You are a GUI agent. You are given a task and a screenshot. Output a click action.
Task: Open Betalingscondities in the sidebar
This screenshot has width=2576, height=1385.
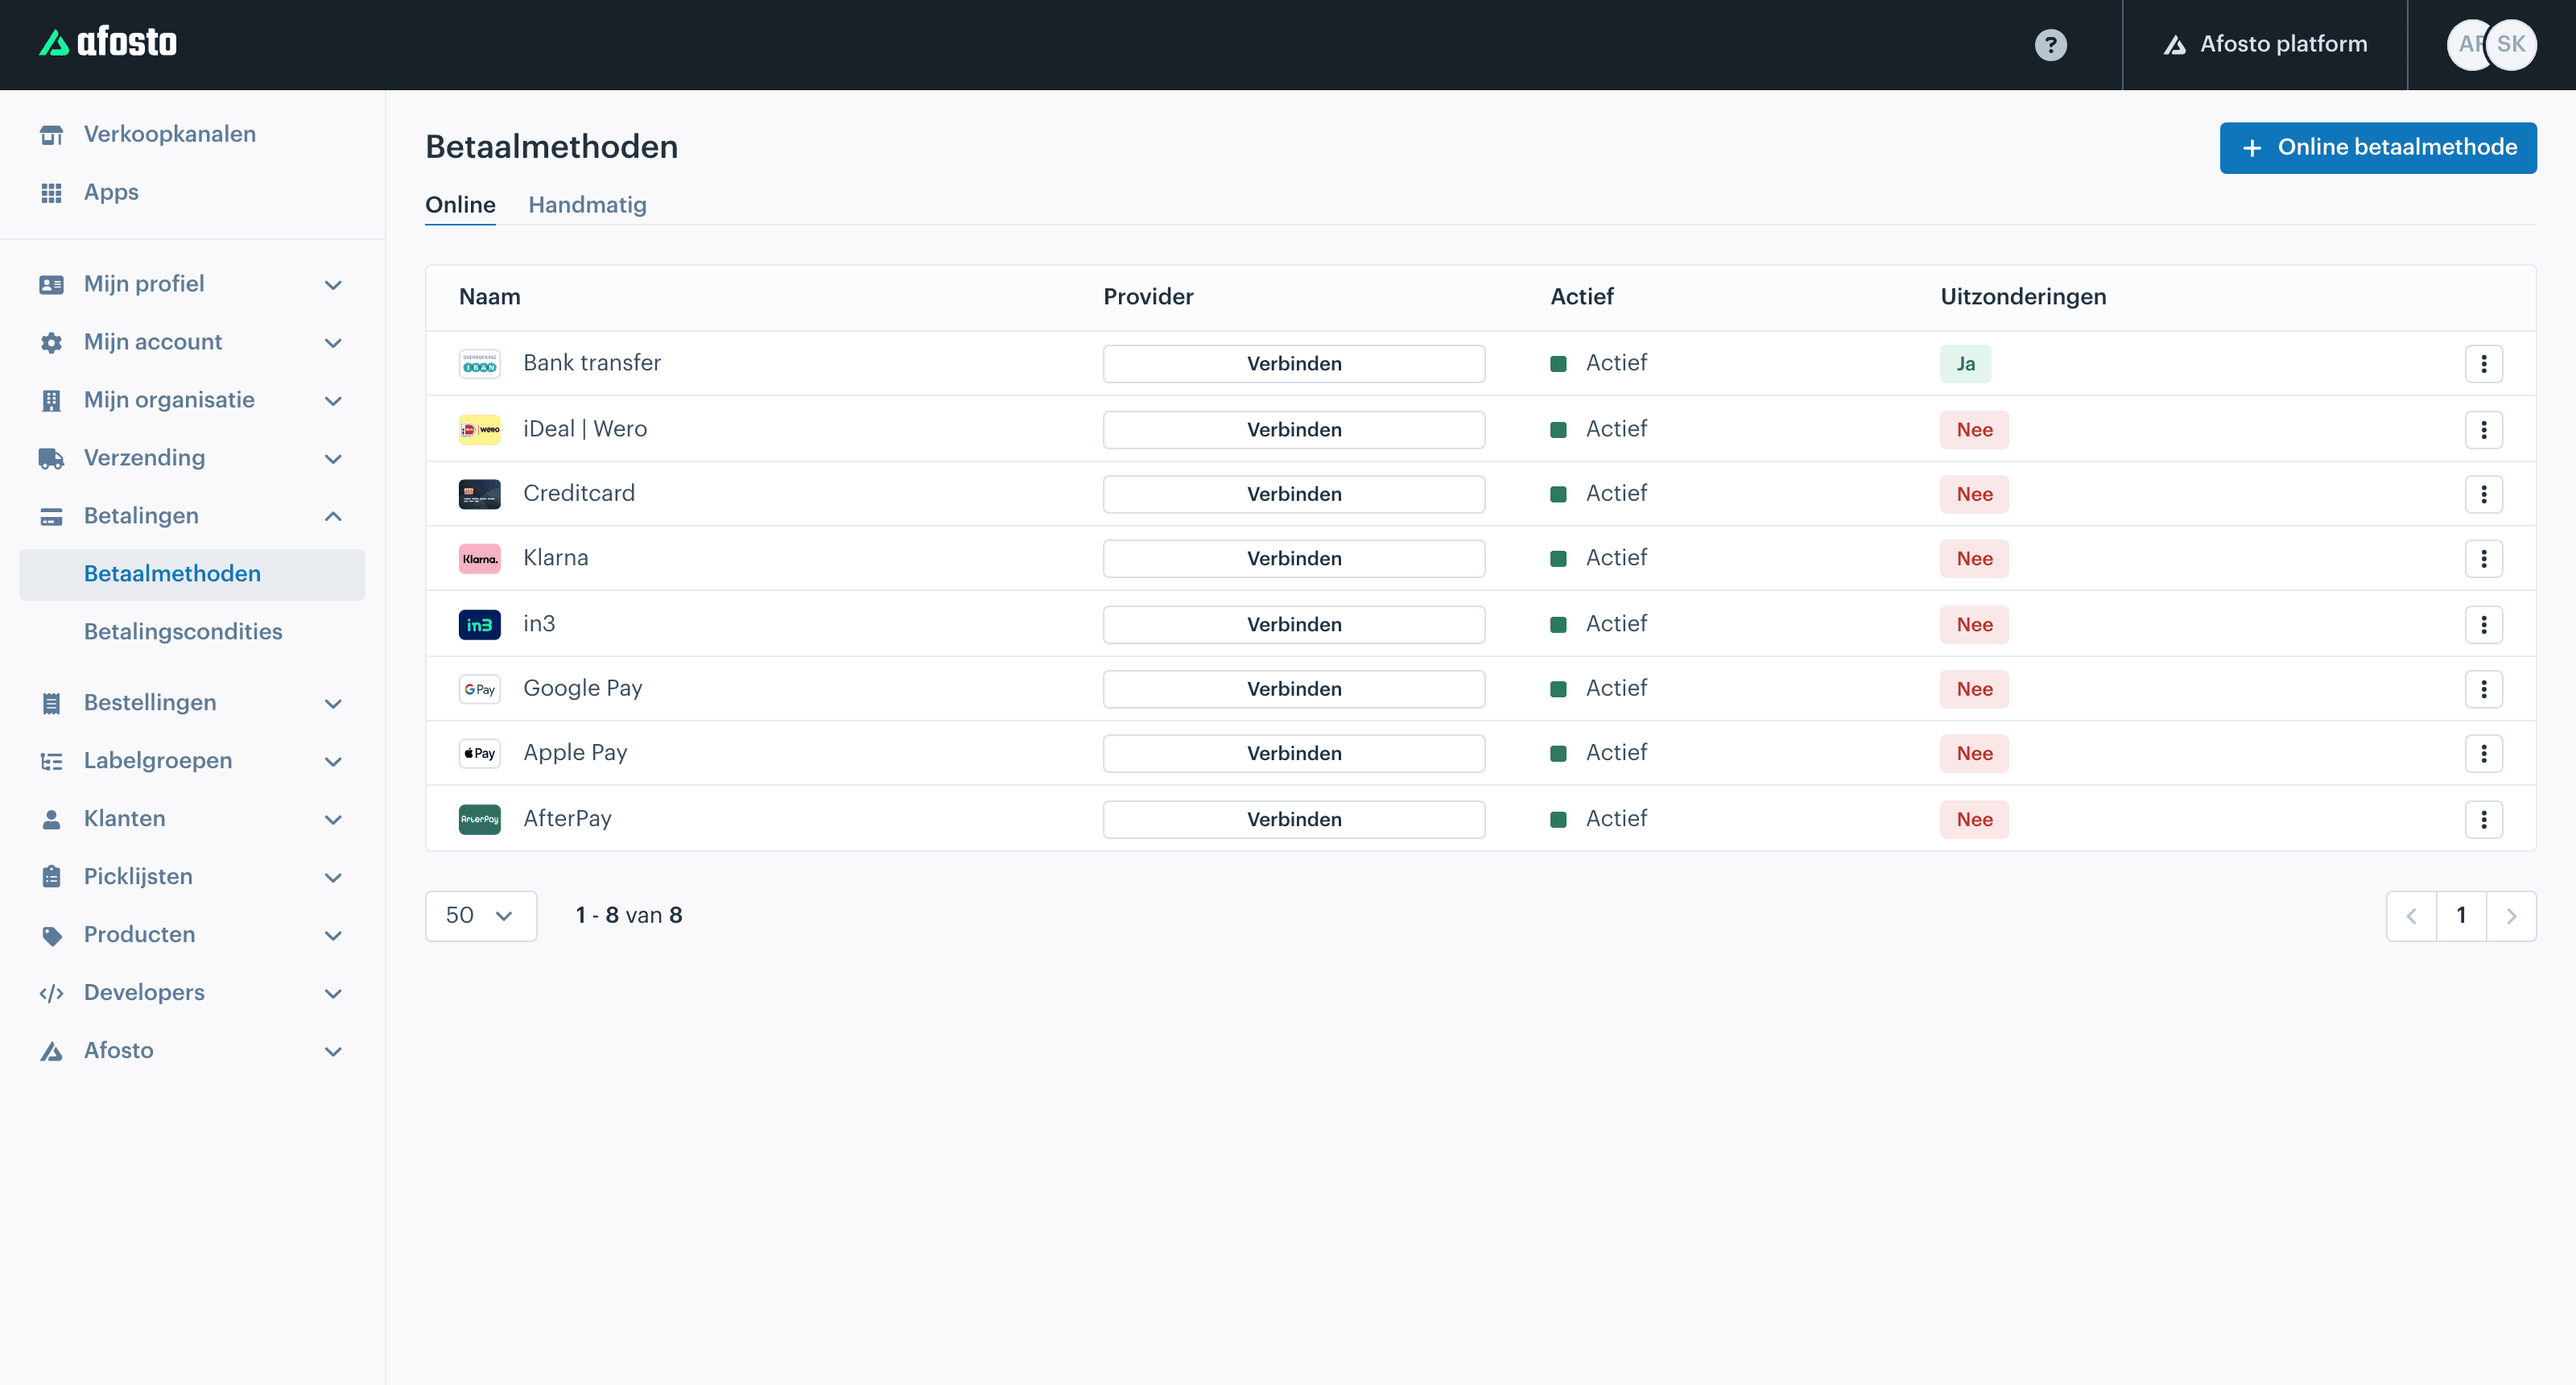pyautogui.click(x=183, y=632)
